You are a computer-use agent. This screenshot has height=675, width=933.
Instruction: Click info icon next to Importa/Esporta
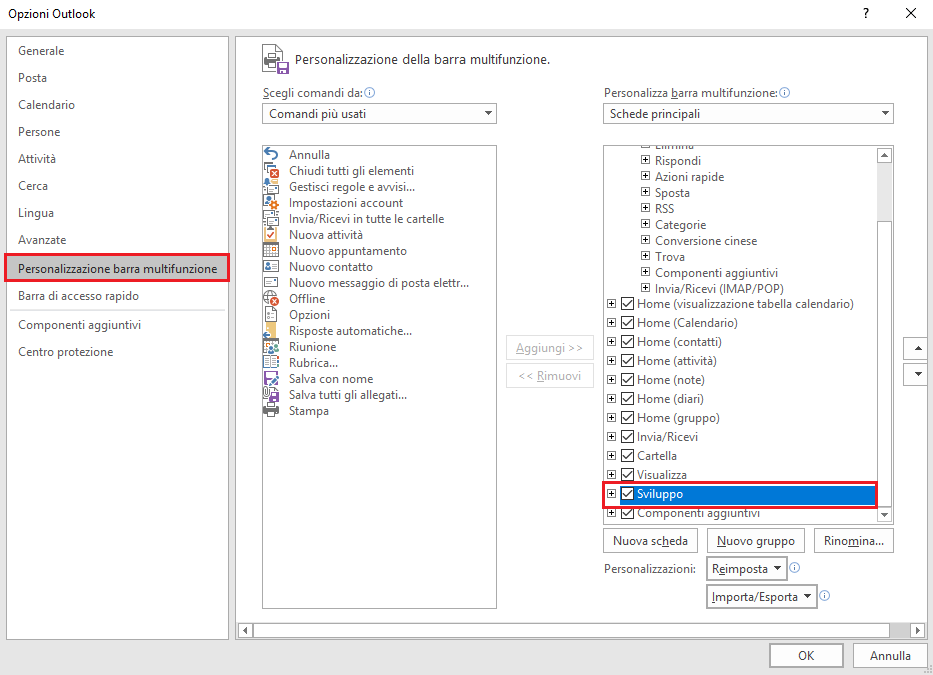pyautogui.click(x=825, y=595)
